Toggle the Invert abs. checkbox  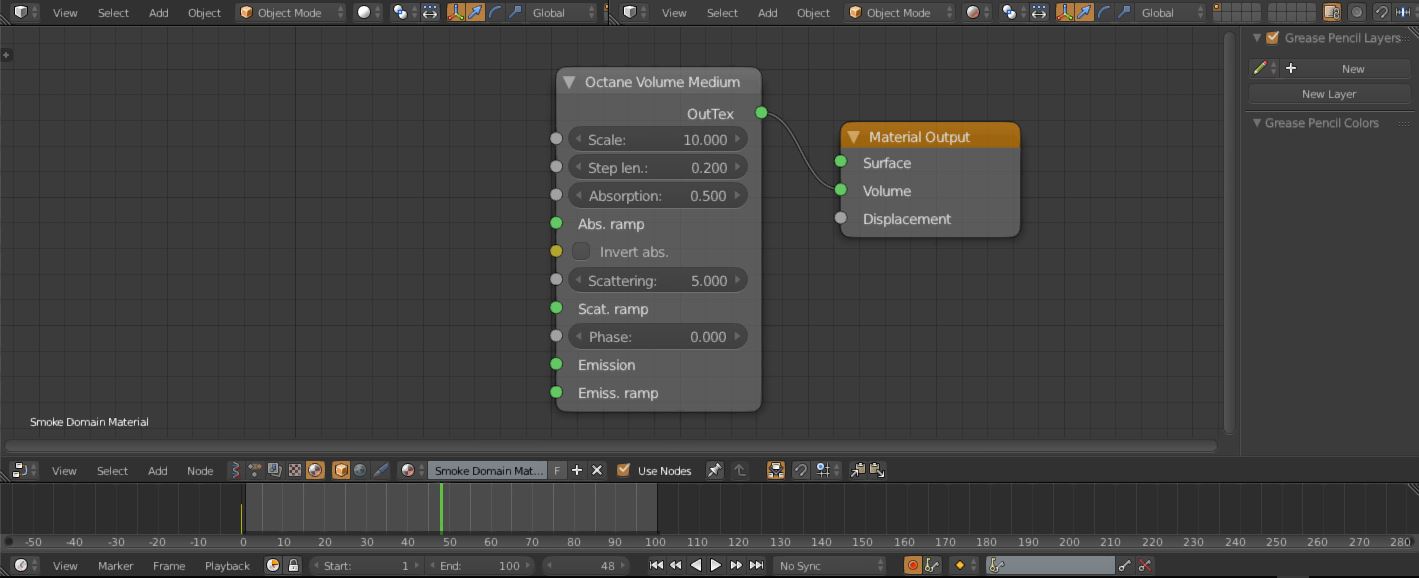click(581, 252)
